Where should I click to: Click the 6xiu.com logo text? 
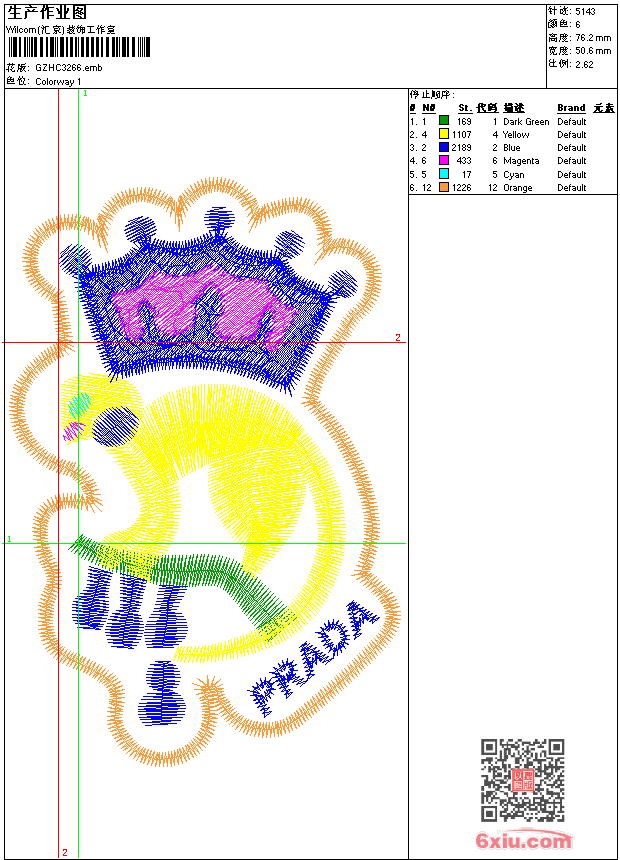coord(523,840)
